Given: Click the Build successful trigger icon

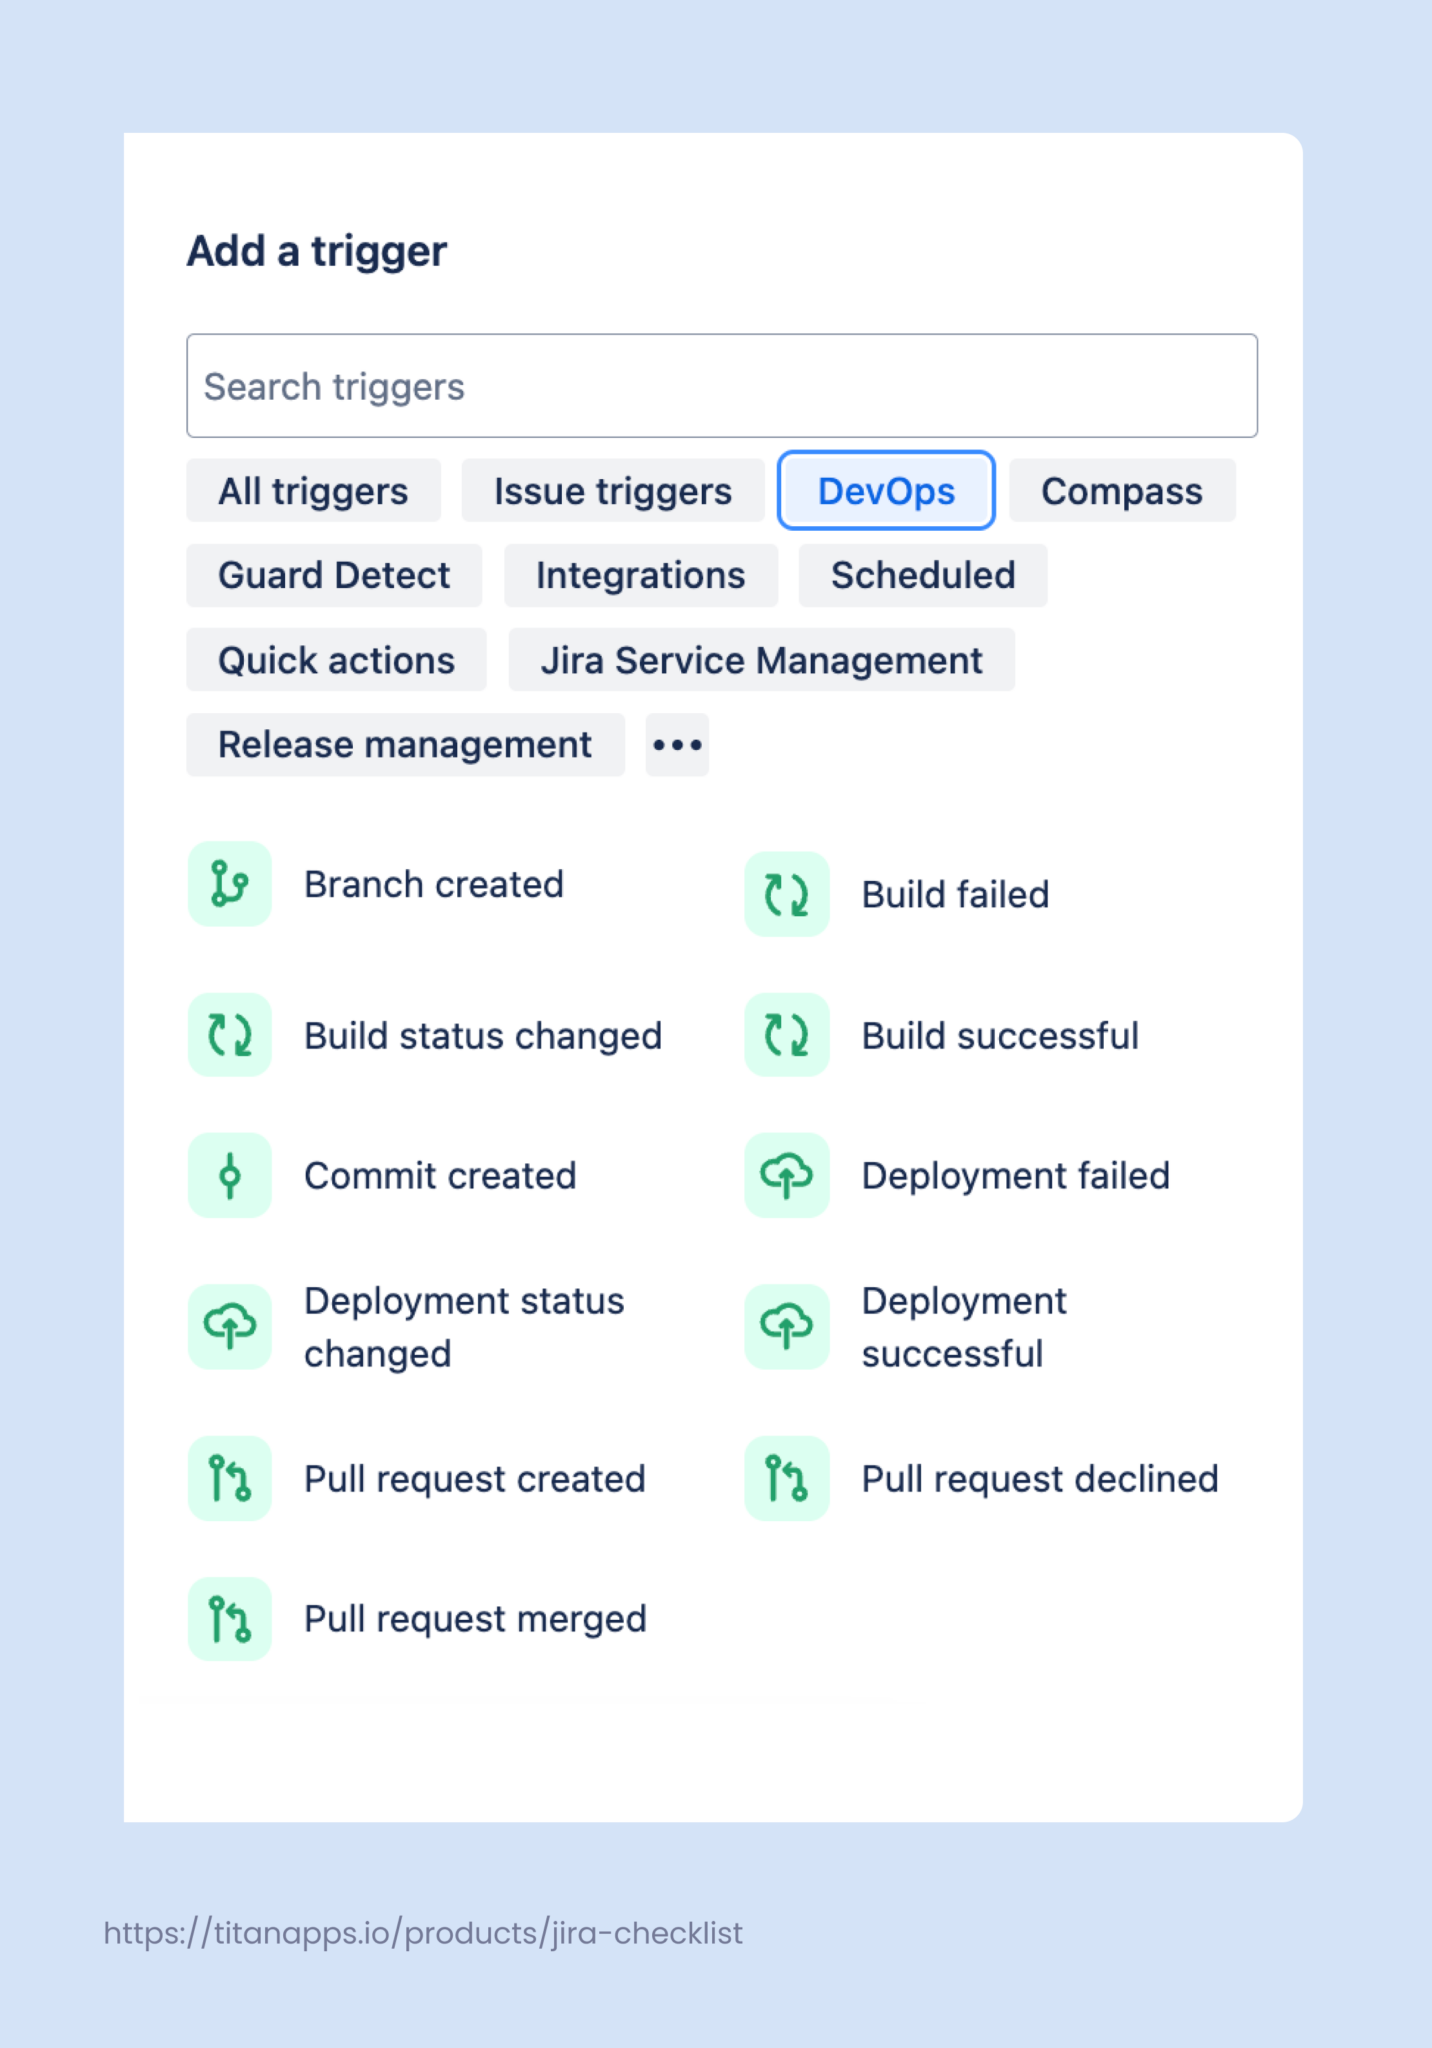Looking at the screenshot, I should pos(786,1035).
